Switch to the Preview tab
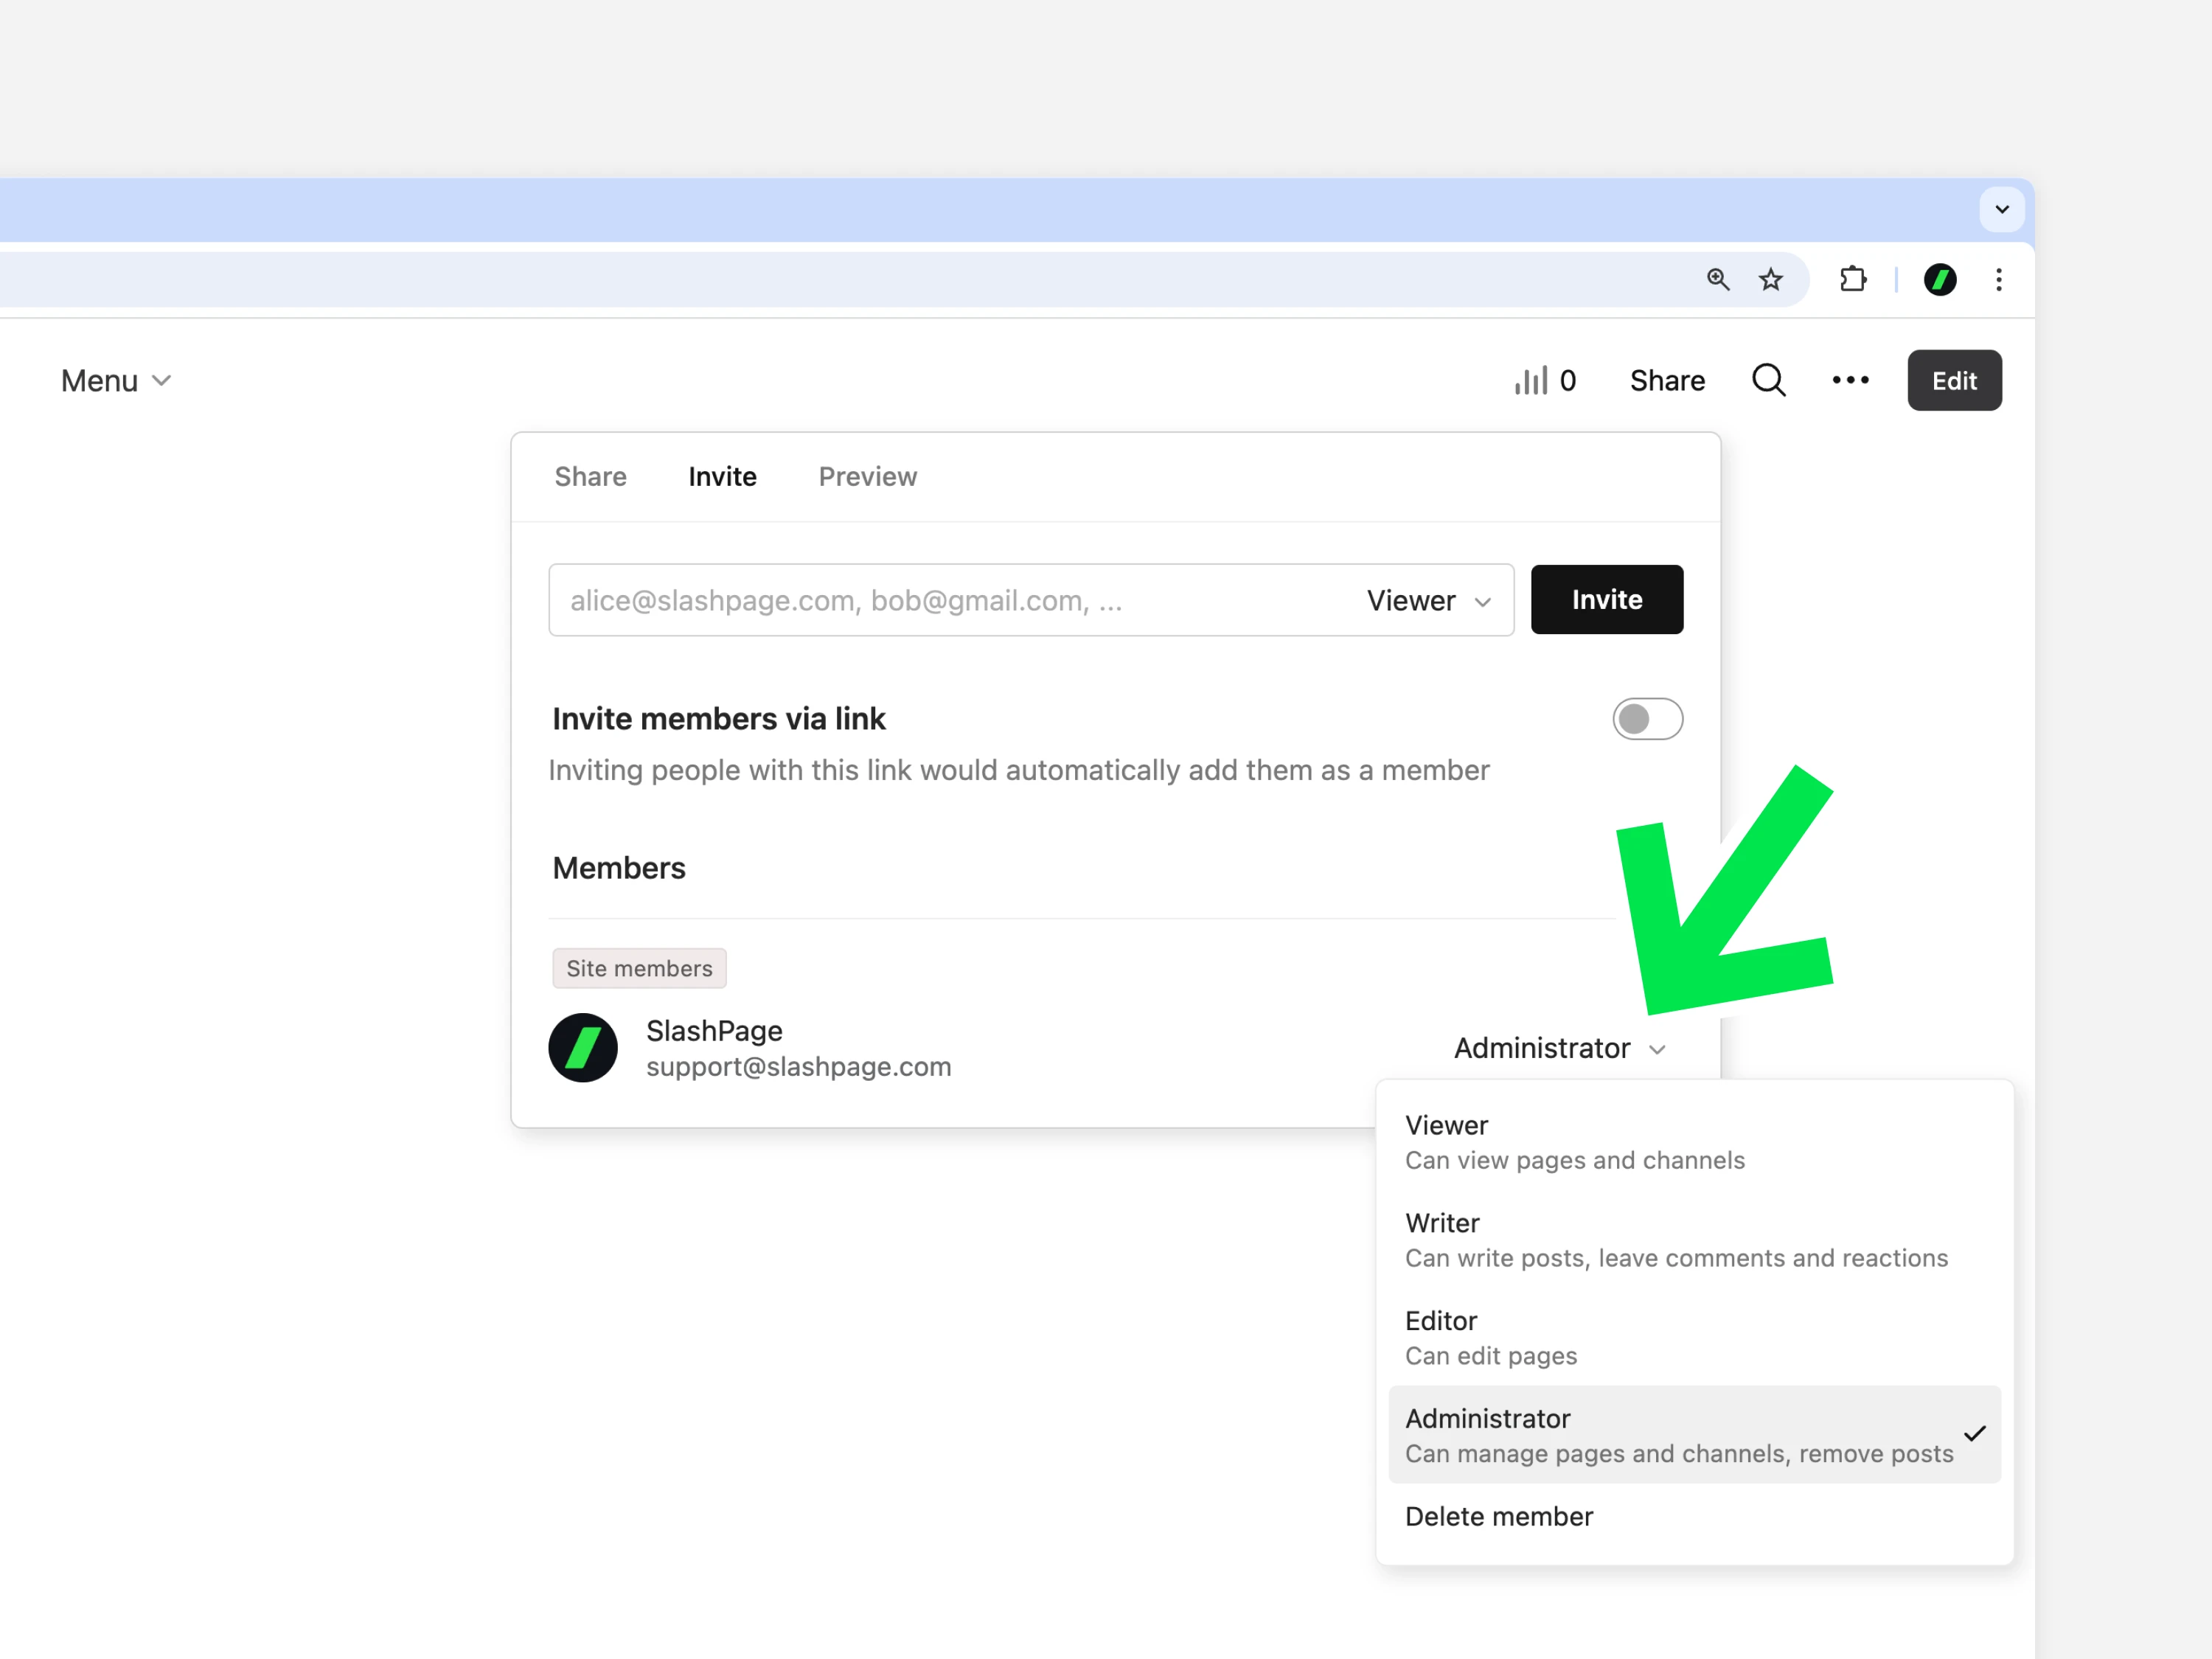The height and width of the screenshot is (1659, 2212). tap(867, 476)
